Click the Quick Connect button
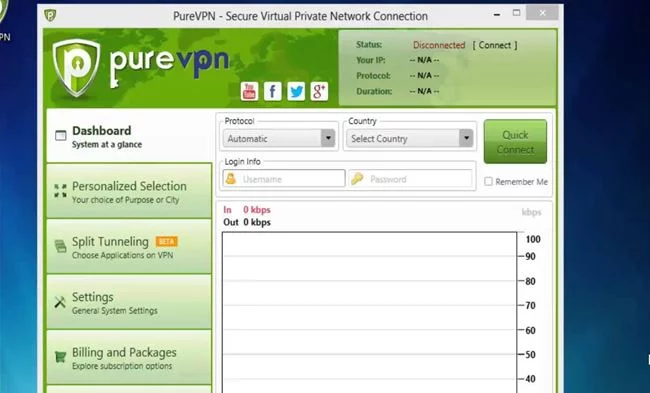The image size is (650, 393). tap(515, 142)
